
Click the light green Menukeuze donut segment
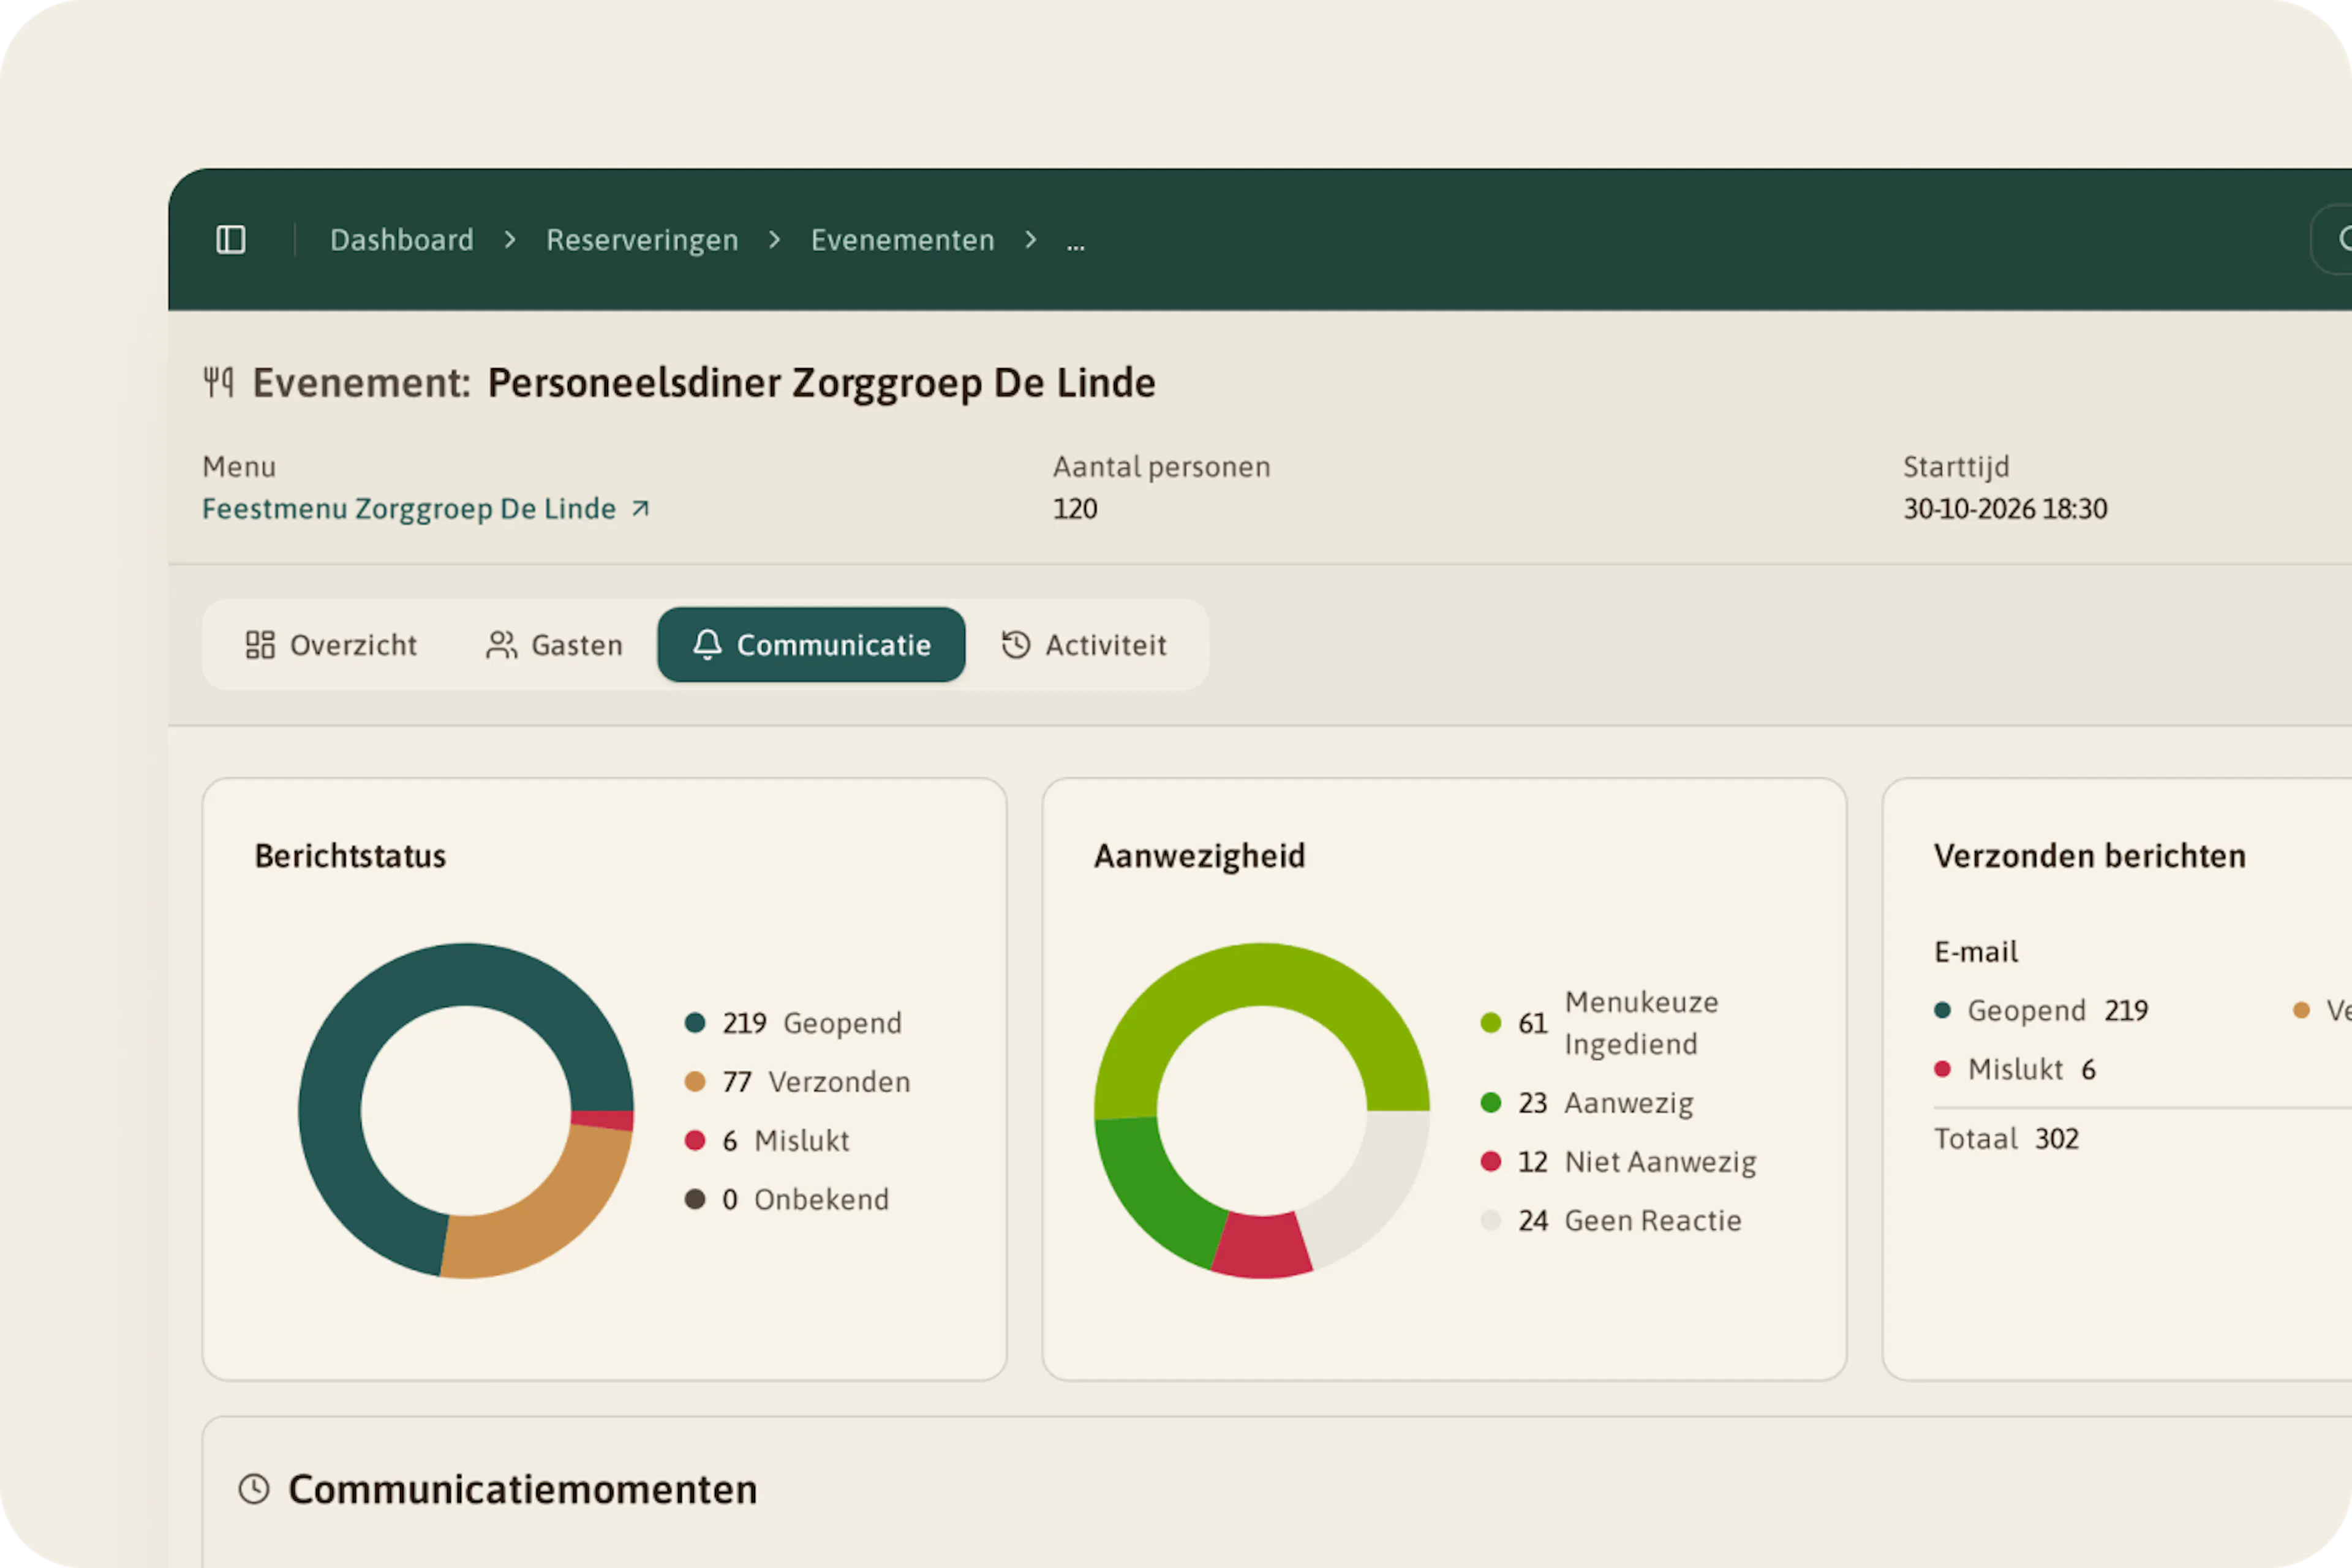(x=1262, y=975)
